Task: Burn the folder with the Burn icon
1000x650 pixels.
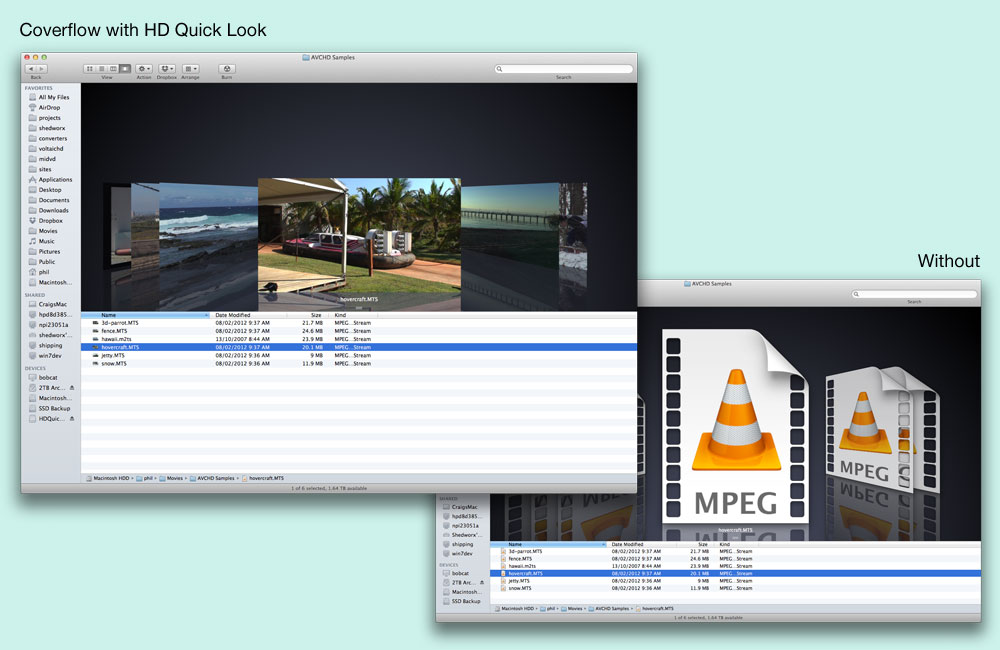Action: tap(227, 69)
